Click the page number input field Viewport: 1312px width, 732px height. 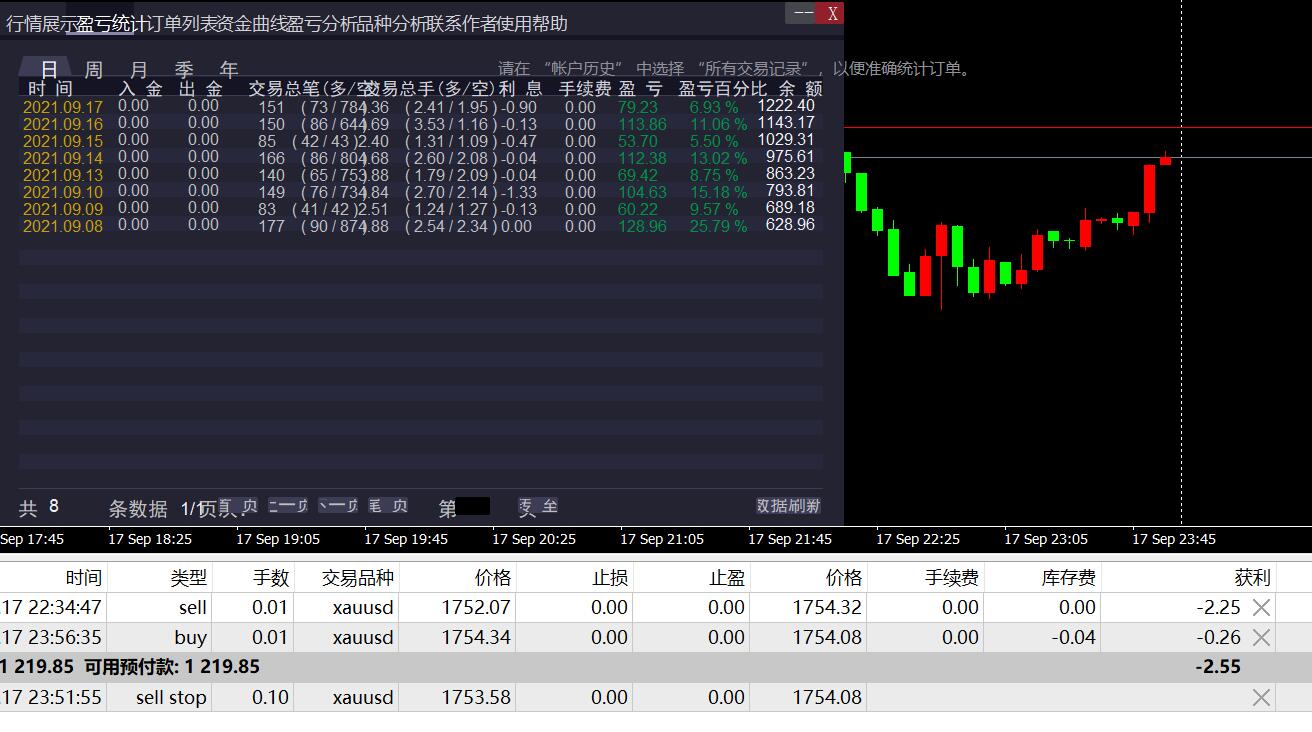(x=473, y=506)
